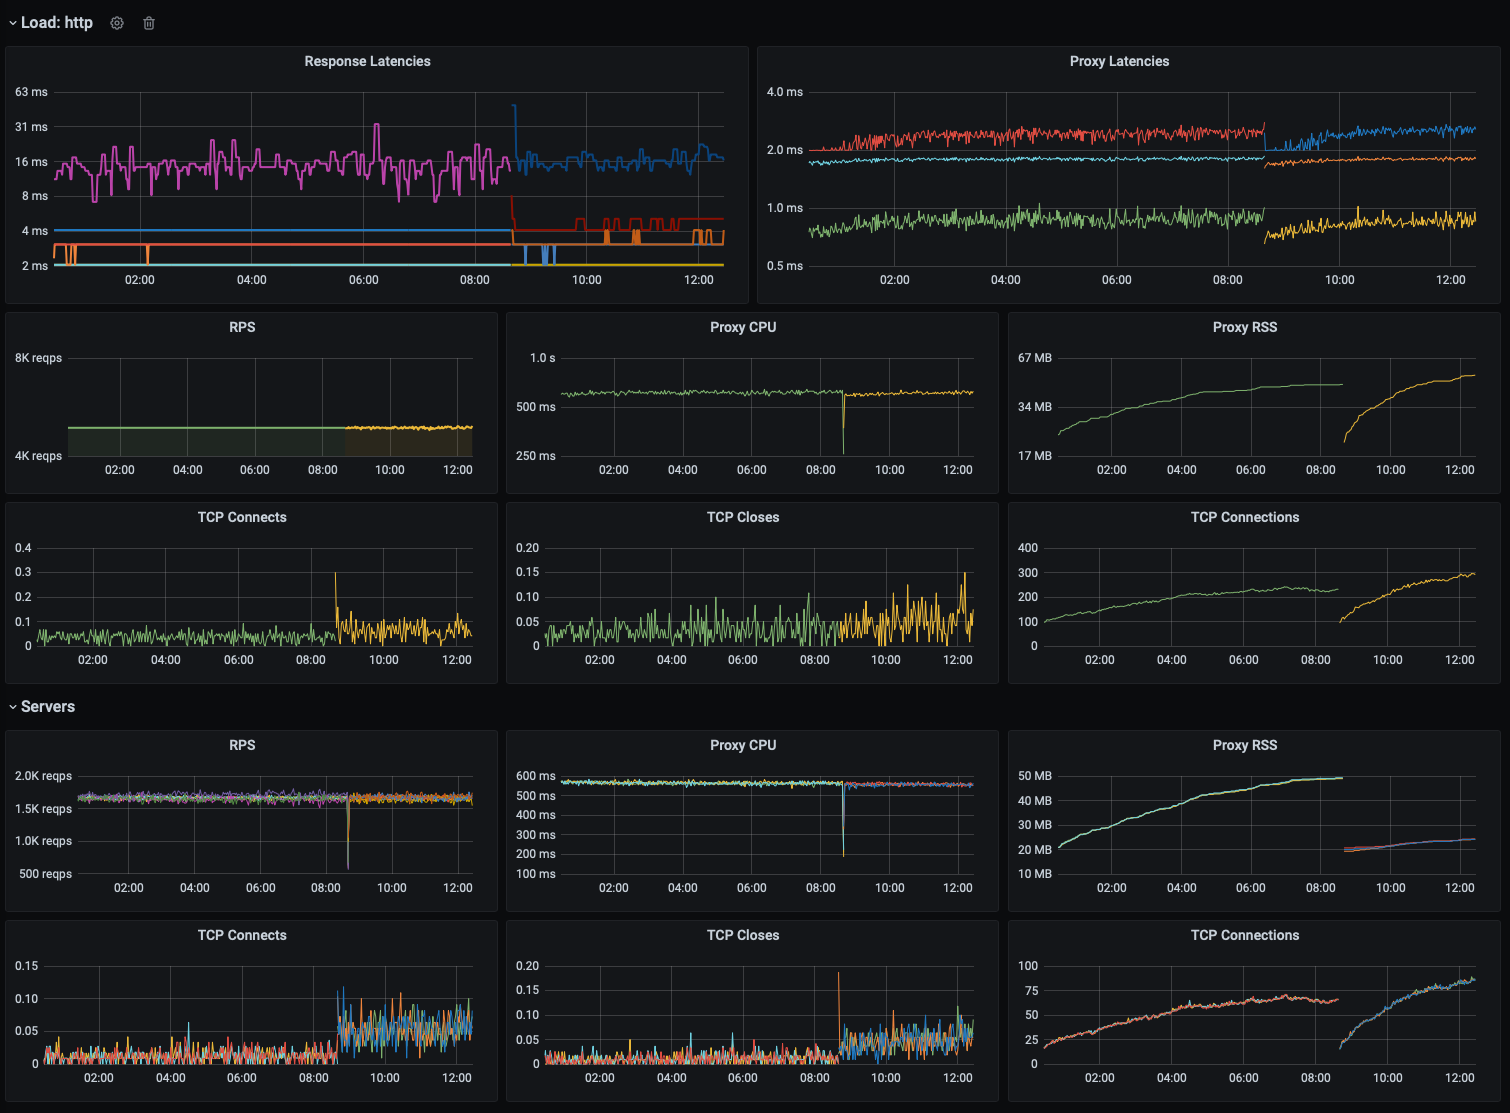Image resolution: width=1510 pixels, height=1113 pixels.
Task: Open the Load: http row settings gear
Action: pos(116,22)
